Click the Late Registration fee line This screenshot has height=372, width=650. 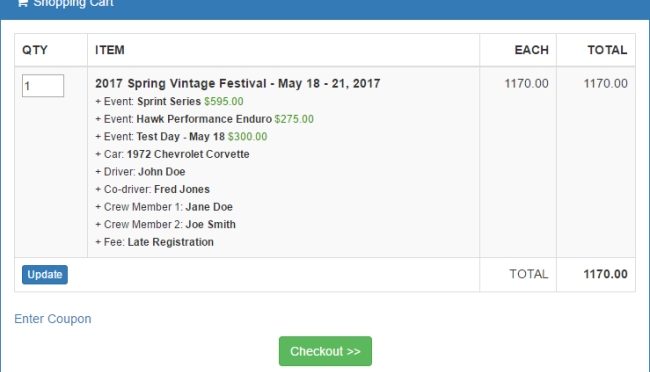pos(155,242)
